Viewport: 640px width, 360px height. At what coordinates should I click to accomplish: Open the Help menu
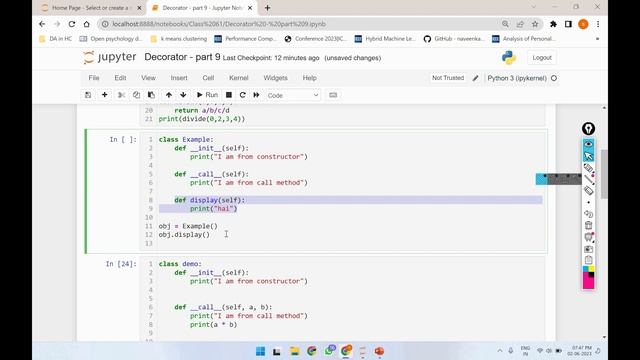pyautogui.click(x=309, y=78)
